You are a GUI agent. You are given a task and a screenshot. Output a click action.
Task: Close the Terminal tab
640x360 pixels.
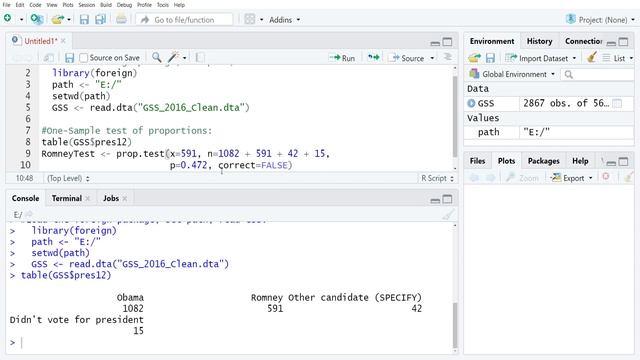coord(87,198)
